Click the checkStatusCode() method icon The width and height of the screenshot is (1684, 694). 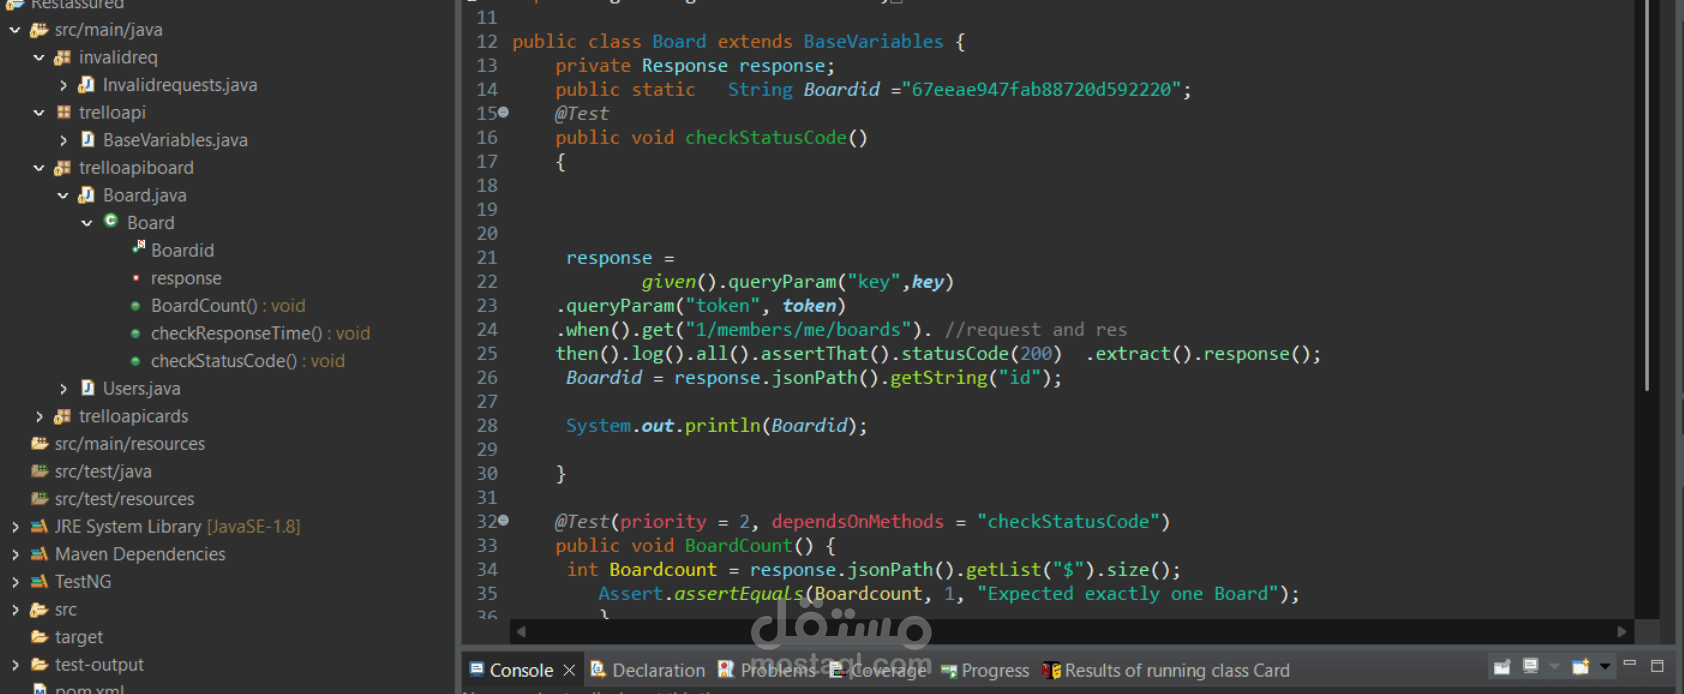[135, 361]
